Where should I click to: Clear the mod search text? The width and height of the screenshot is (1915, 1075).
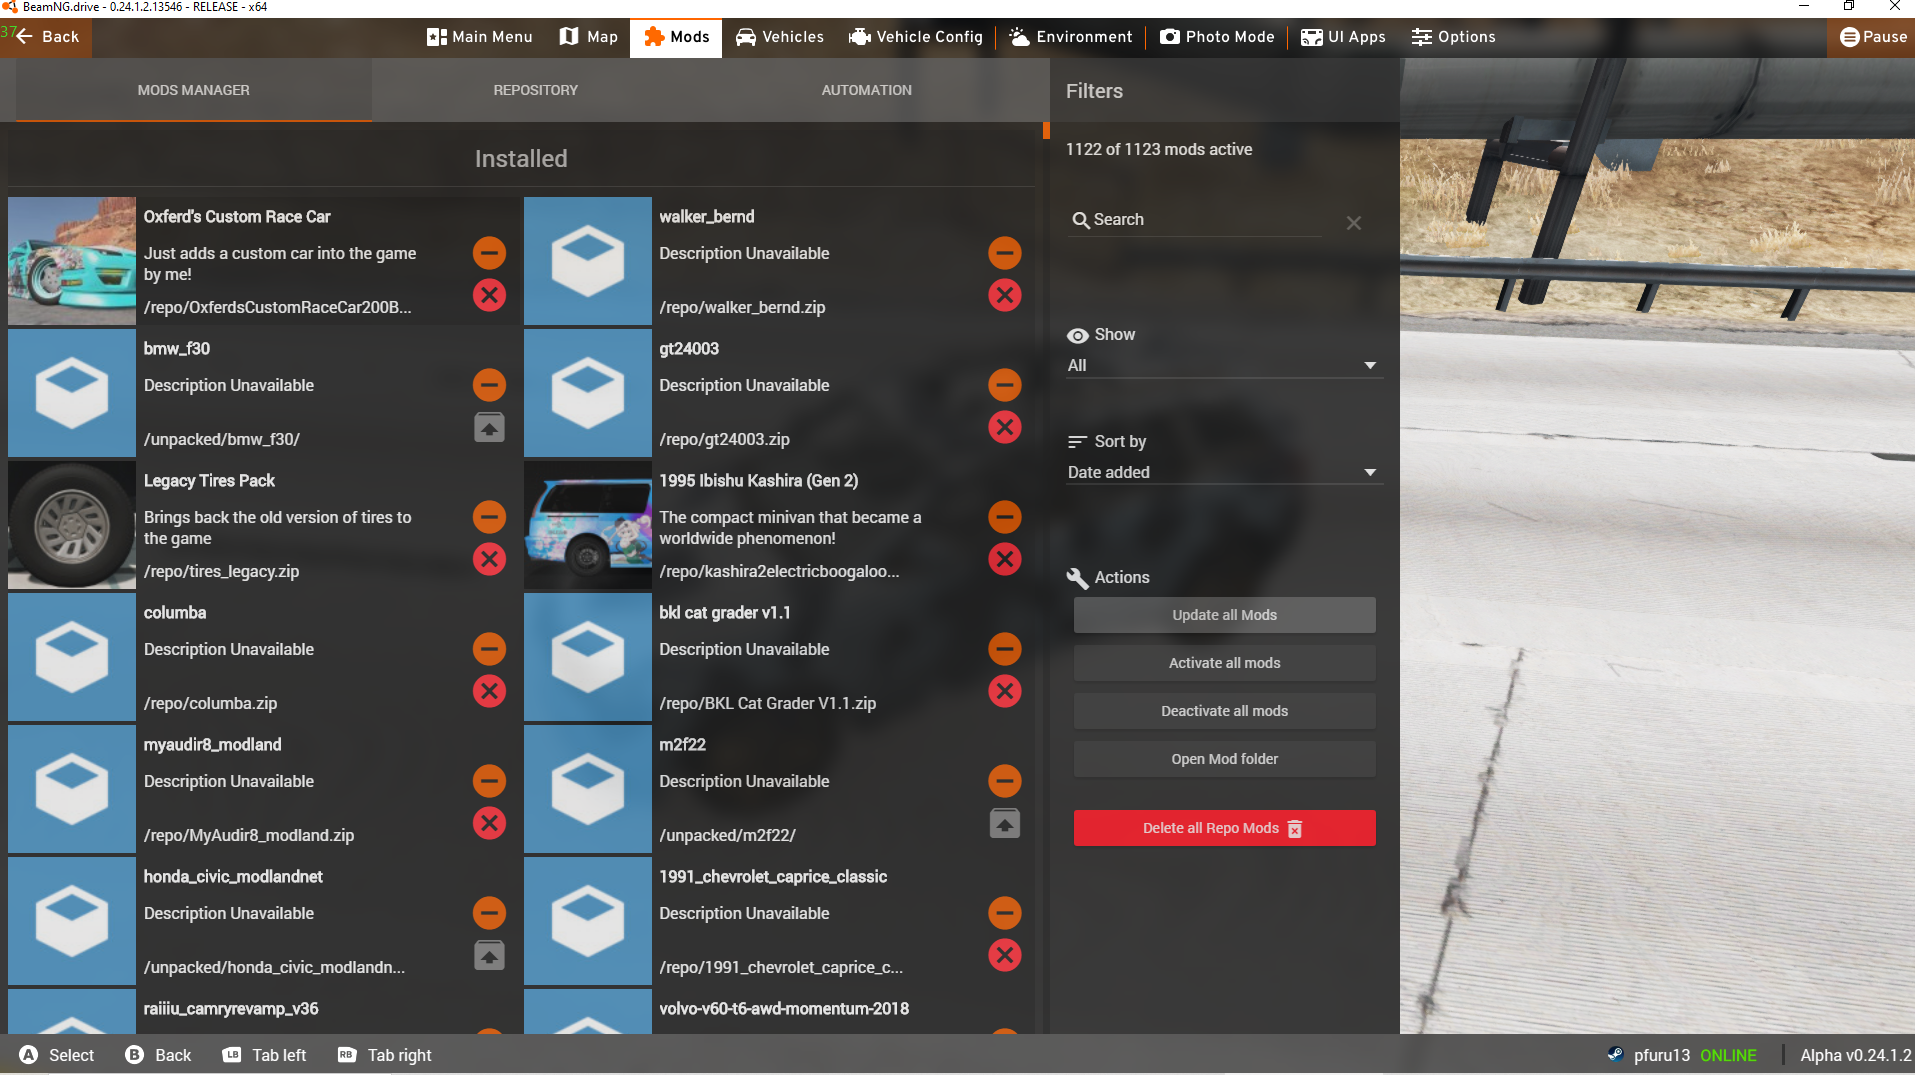click(1354, 223)
